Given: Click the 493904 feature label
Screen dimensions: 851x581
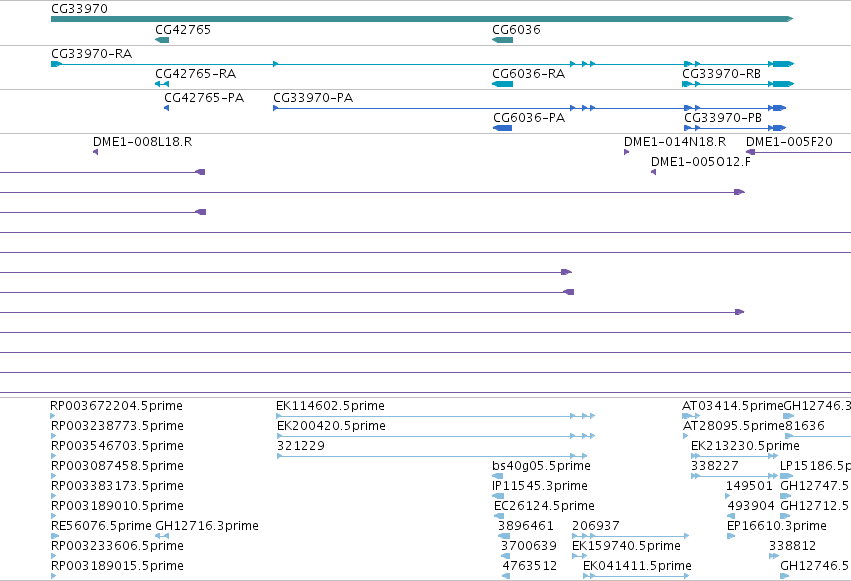Looking at the screenshot, I should [x=751, y=506].
